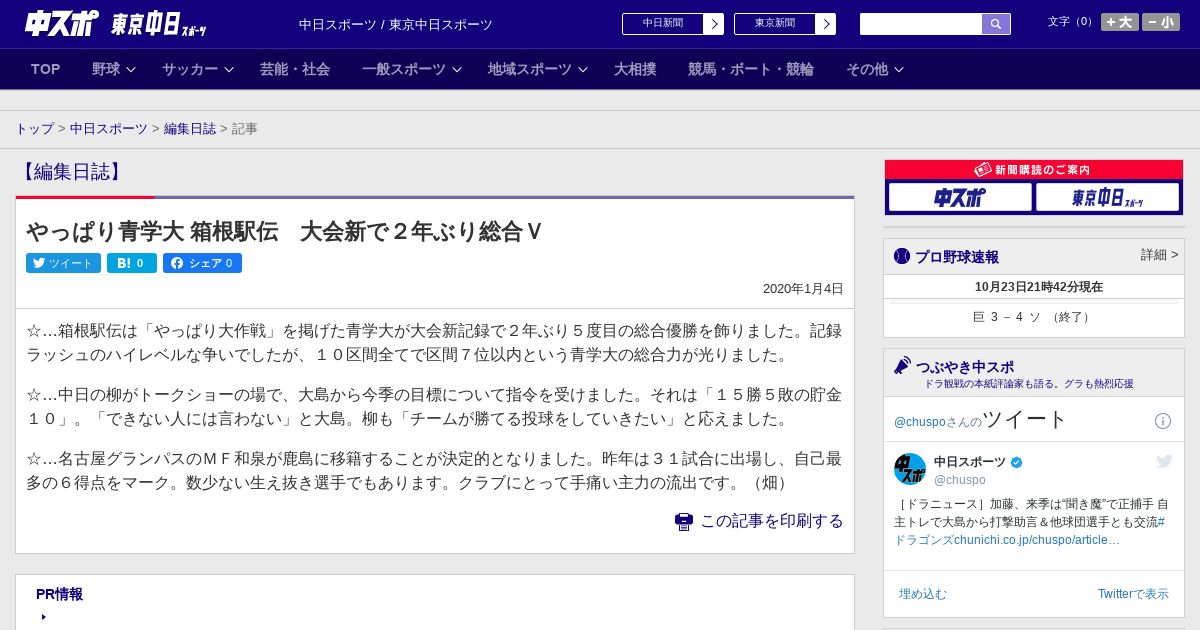Open the その他 menu
This screenshot has height=630, width=1200.
(867, 69)
